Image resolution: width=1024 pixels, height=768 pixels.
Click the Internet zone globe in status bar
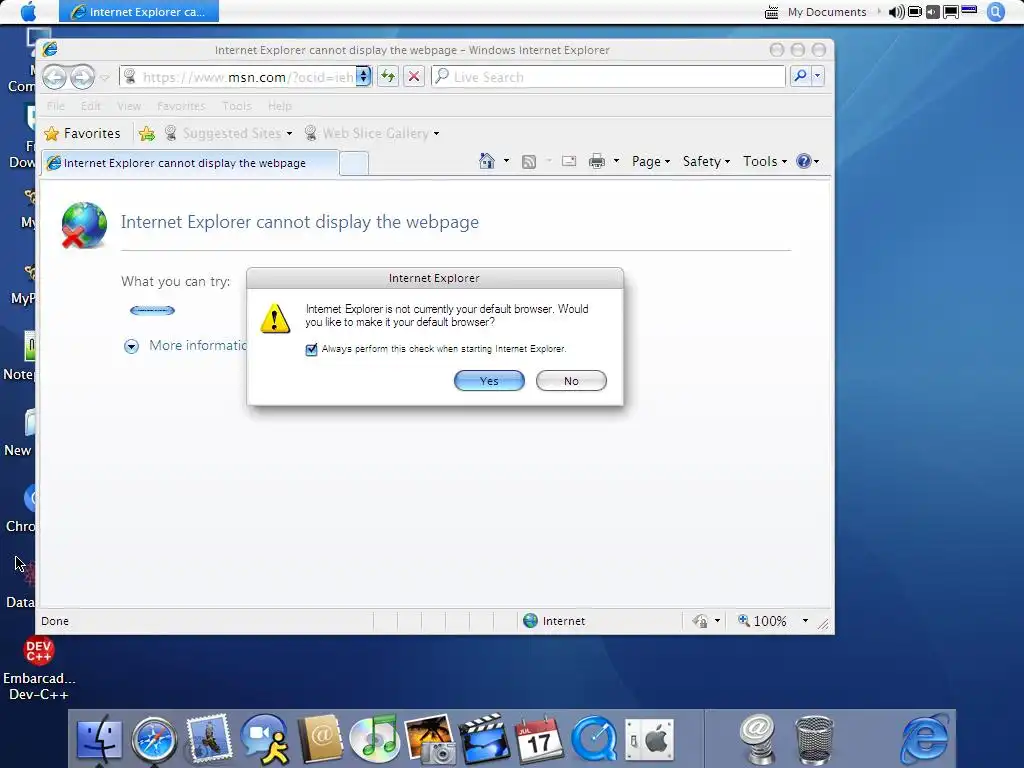[531, 620]
